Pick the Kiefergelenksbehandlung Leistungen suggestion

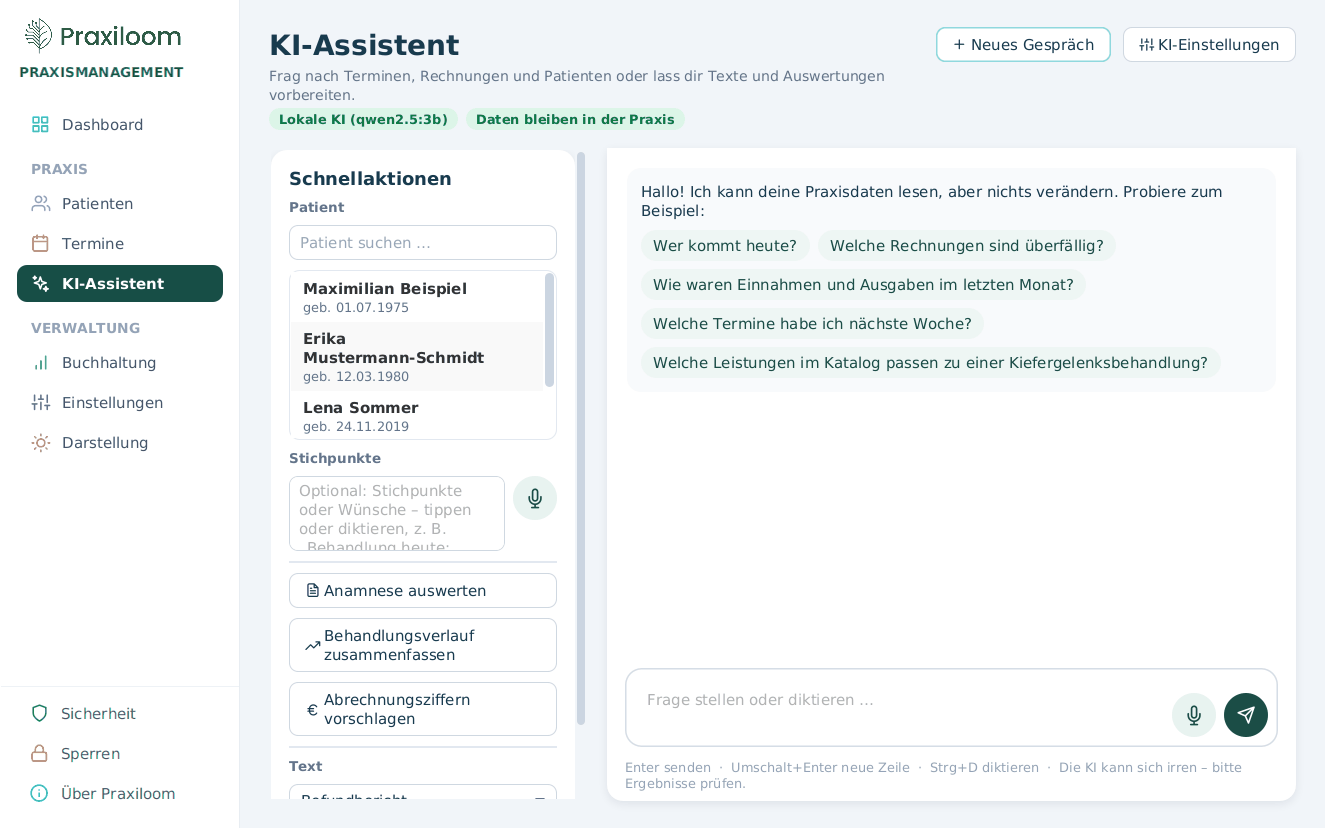[930, 362]
